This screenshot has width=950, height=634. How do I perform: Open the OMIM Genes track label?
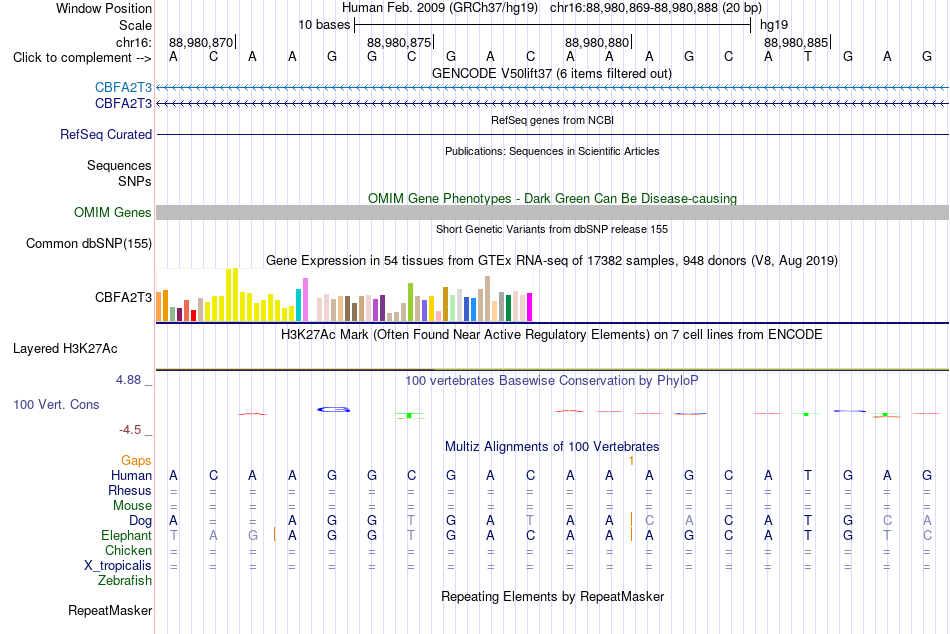(112, 213)
